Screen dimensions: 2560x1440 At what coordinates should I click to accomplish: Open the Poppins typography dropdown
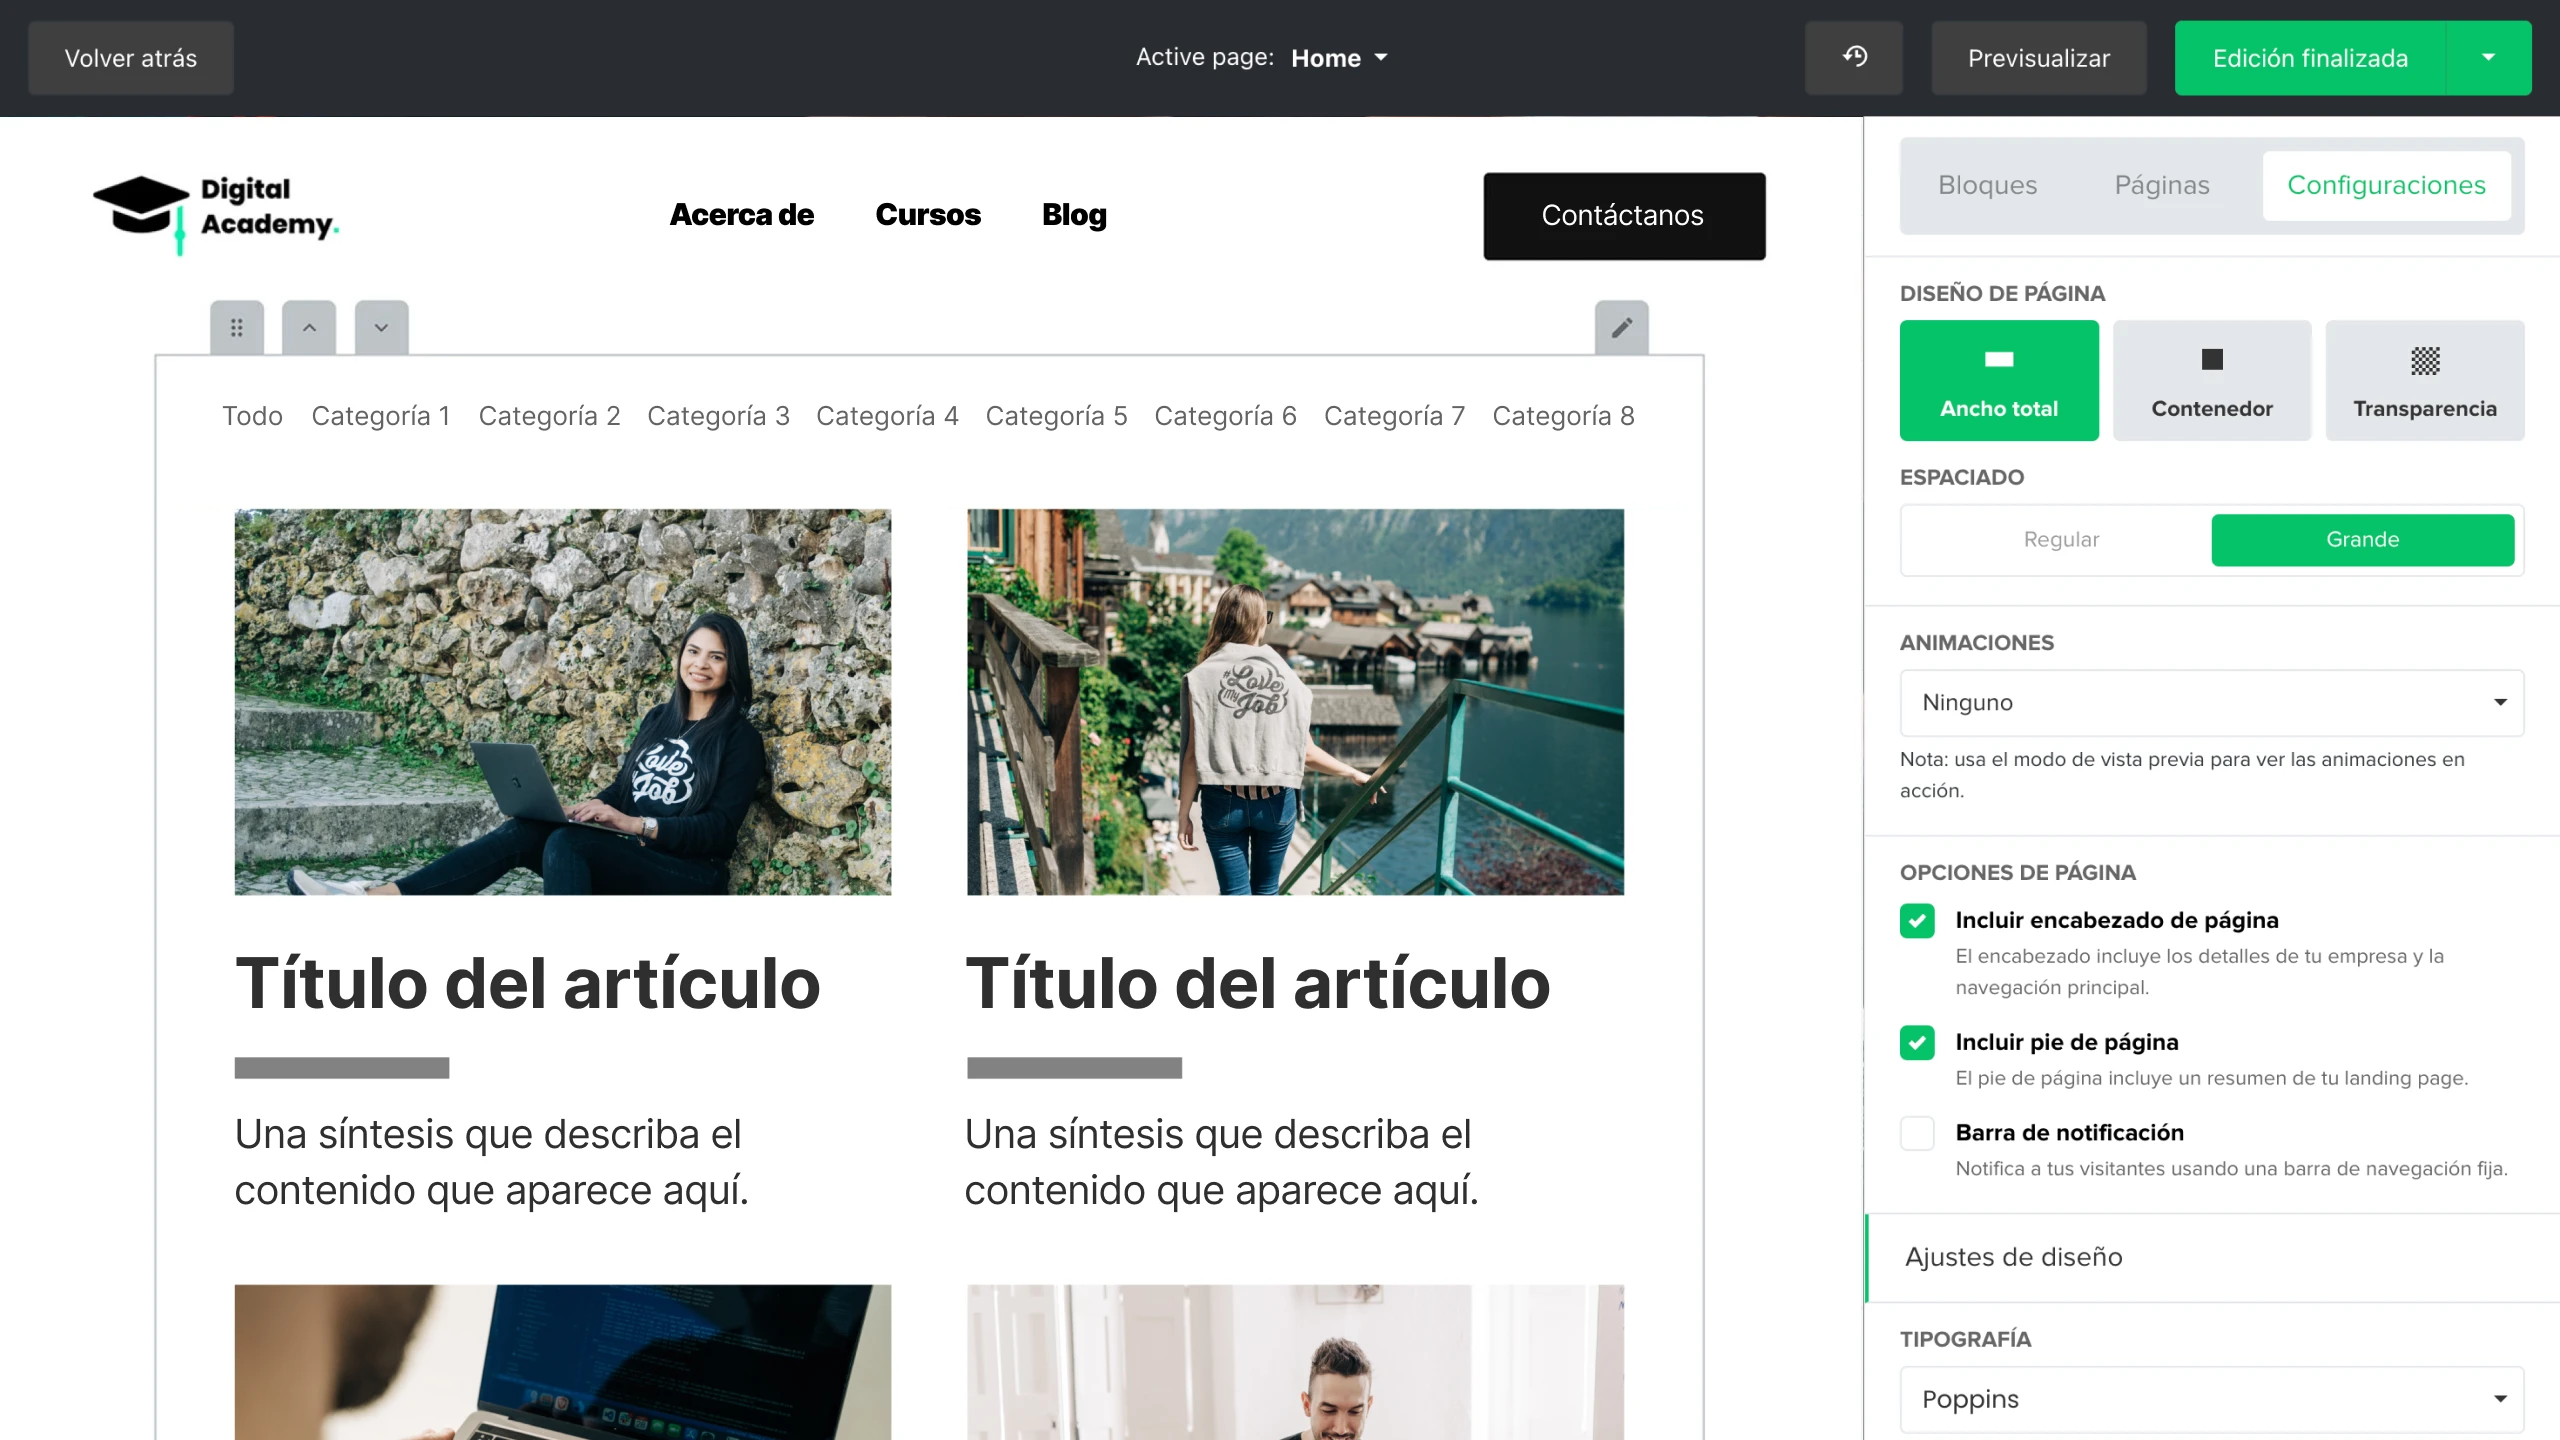point(2211,1398)
